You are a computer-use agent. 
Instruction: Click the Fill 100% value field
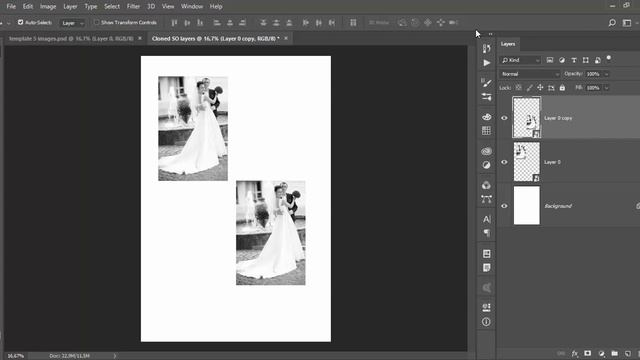(593, 88)
